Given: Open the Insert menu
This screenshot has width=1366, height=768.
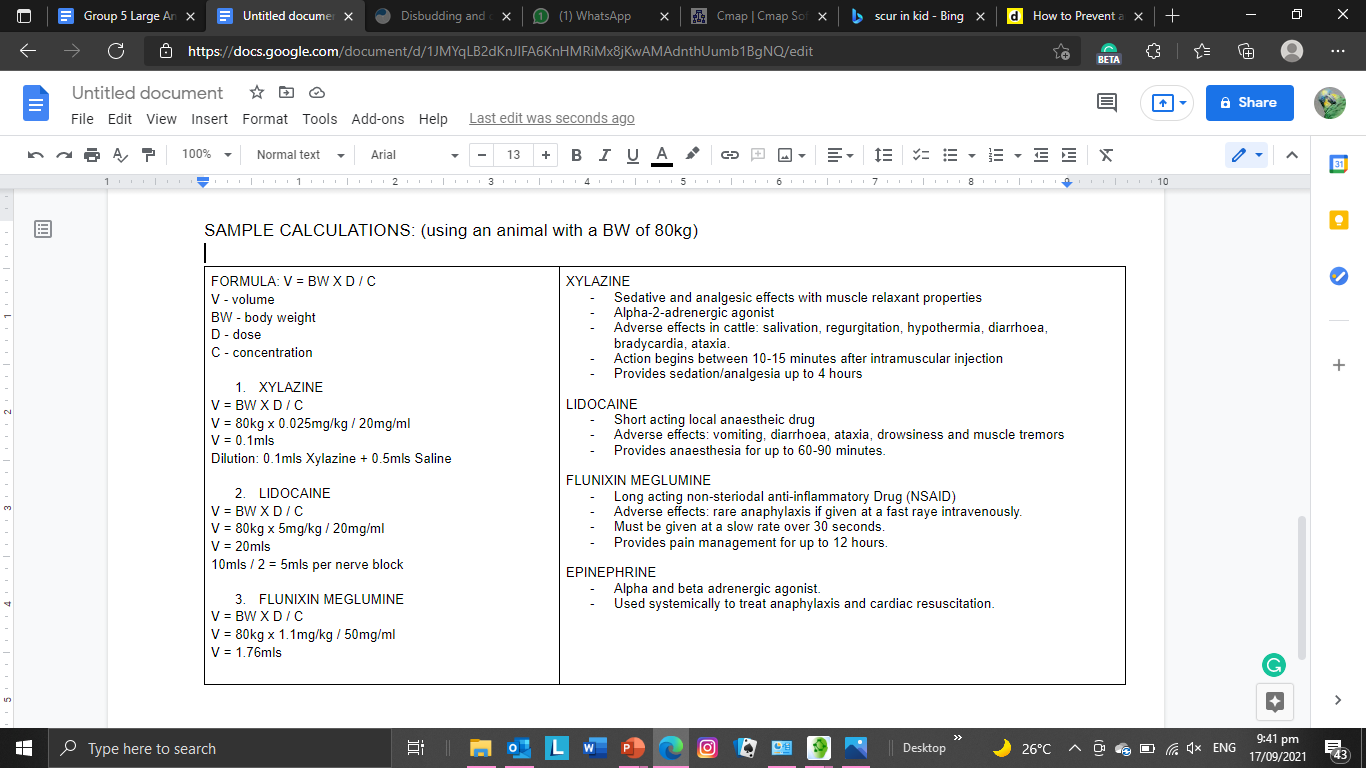Looking at the screenshot, I should pos(210,118).
